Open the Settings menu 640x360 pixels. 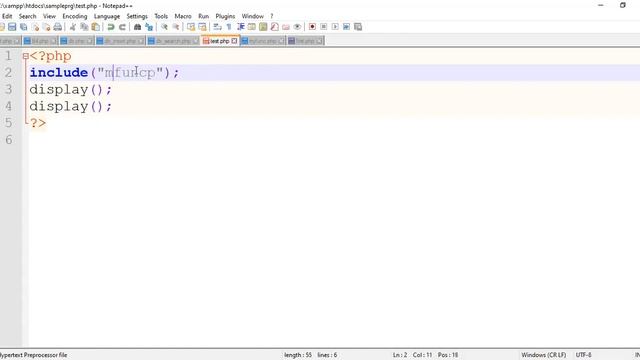tap(137, 16)
